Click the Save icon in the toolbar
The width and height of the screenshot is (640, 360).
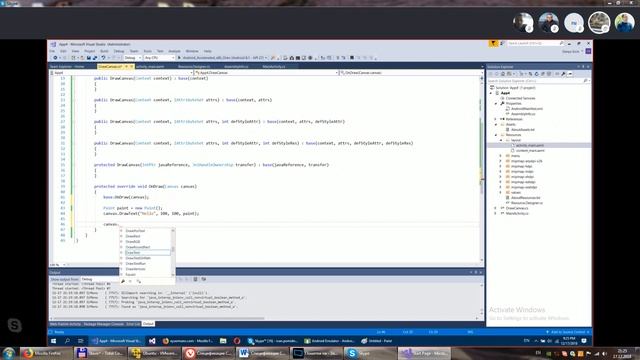click(x=89, y=58)
